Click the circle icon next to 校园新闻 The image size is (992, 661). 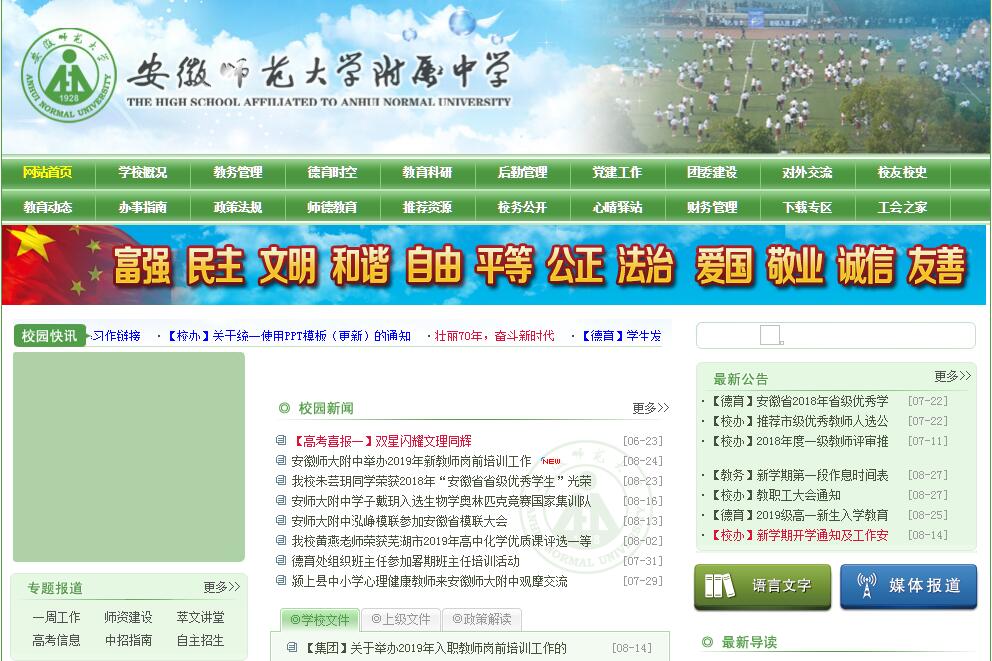point(285,408)
